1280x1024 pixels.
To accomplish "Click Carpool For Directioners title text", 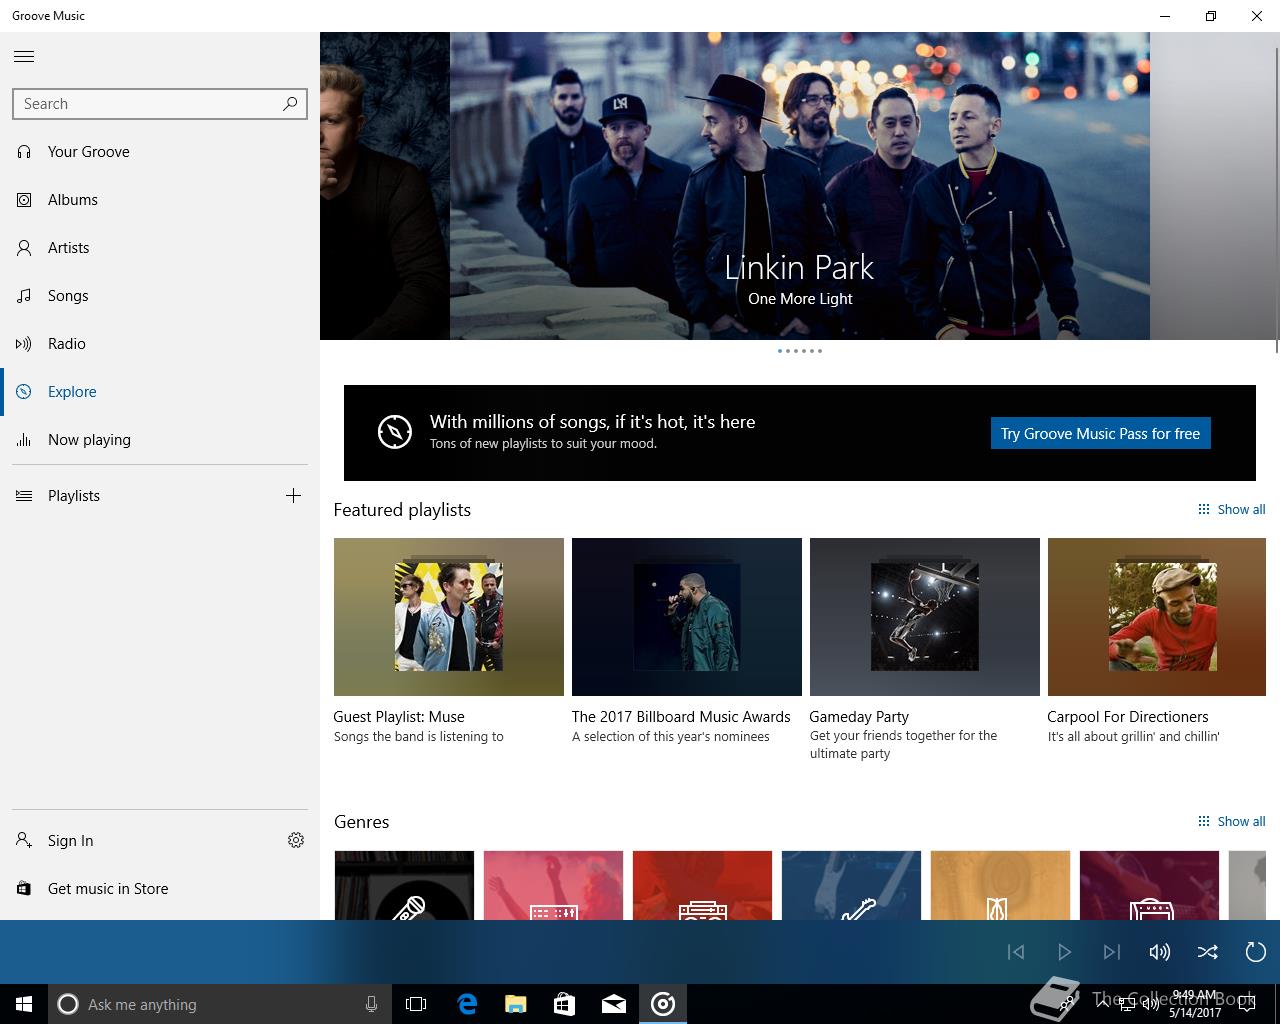I will click(1128, 717).
